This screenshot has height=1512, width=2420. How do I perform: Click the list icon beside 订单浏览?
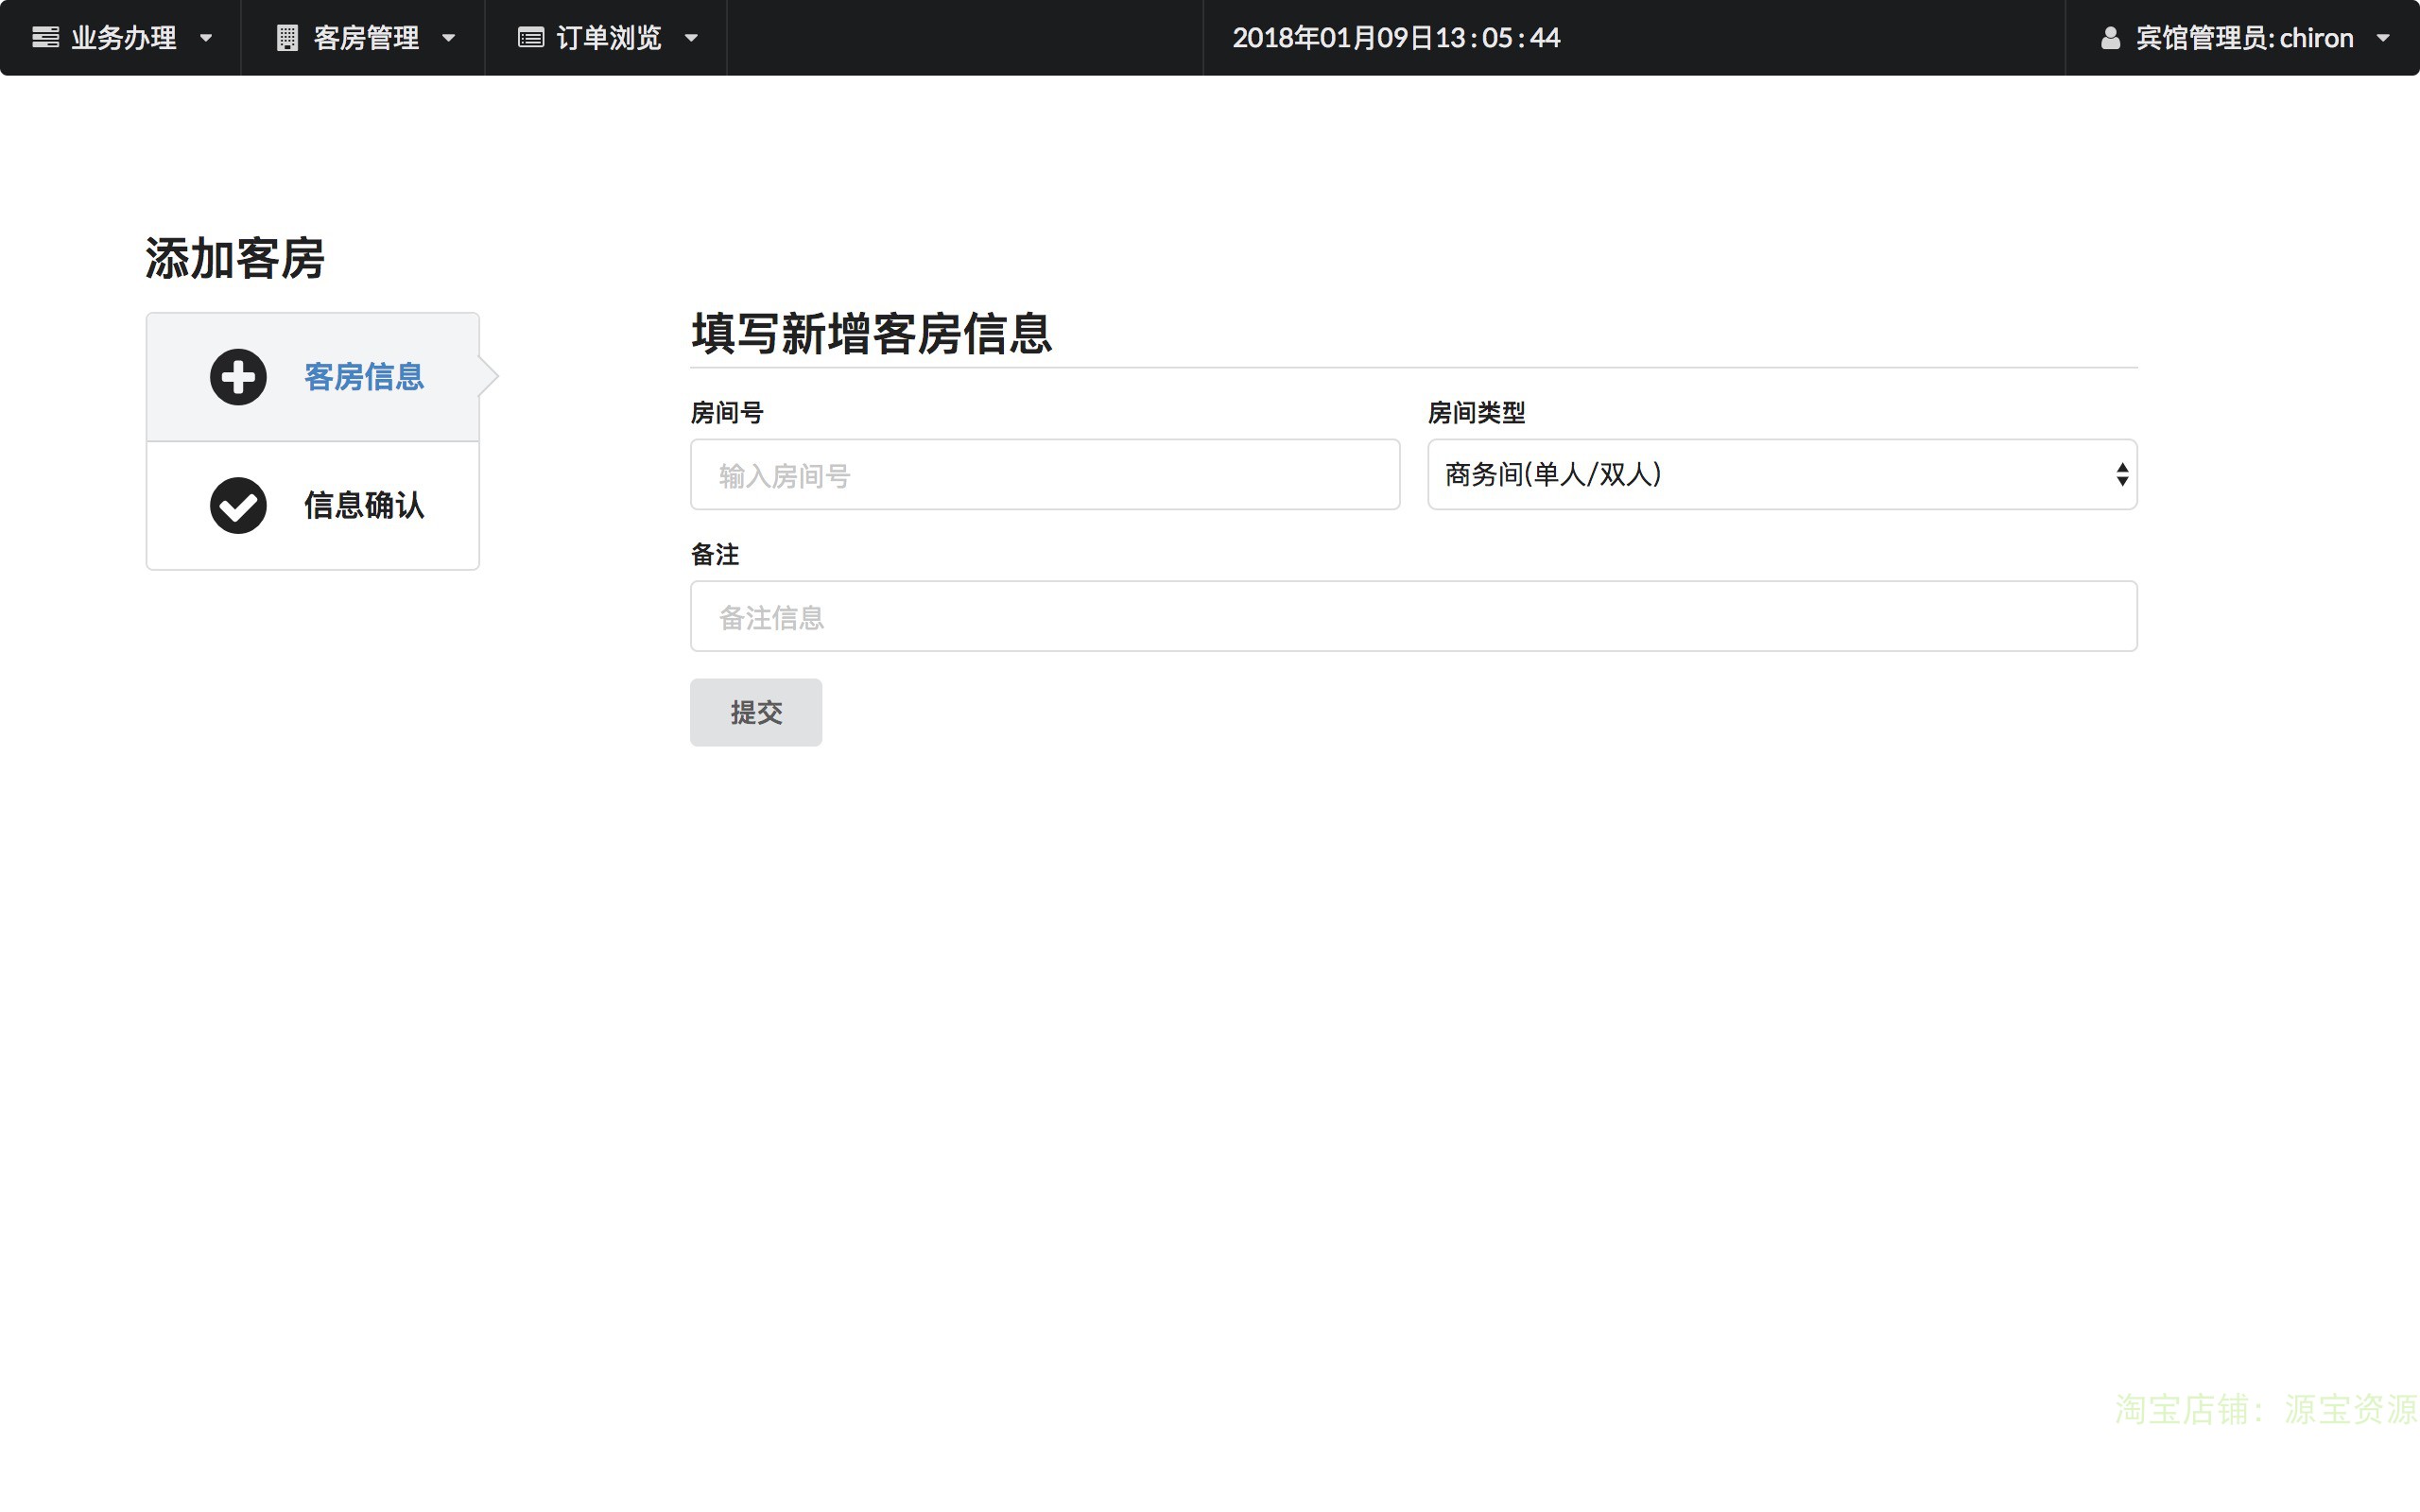point(531,38)
